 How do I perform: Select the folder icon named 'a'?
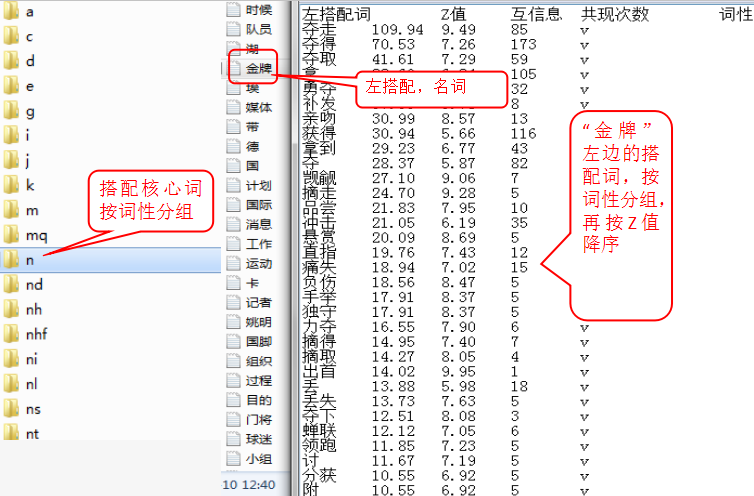pyautogui.click(x=11, y=12)
